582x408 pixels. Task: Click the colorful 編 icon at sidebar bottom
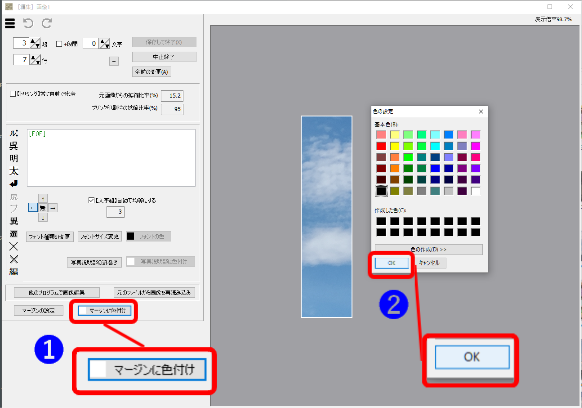14,271
